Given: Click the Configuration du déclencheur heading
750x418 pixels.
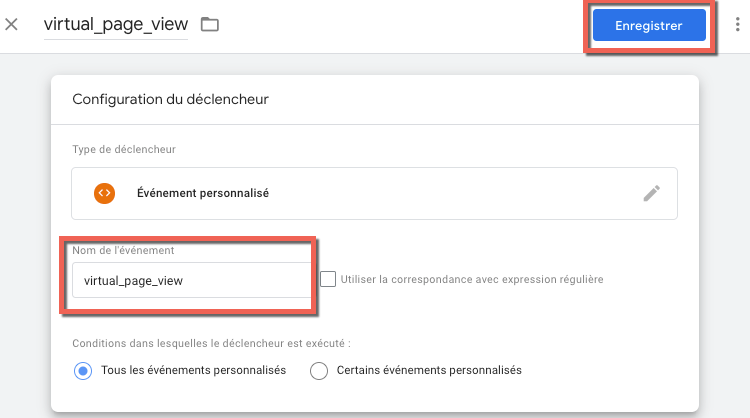Looking at the screenshot, I should 170,99.
